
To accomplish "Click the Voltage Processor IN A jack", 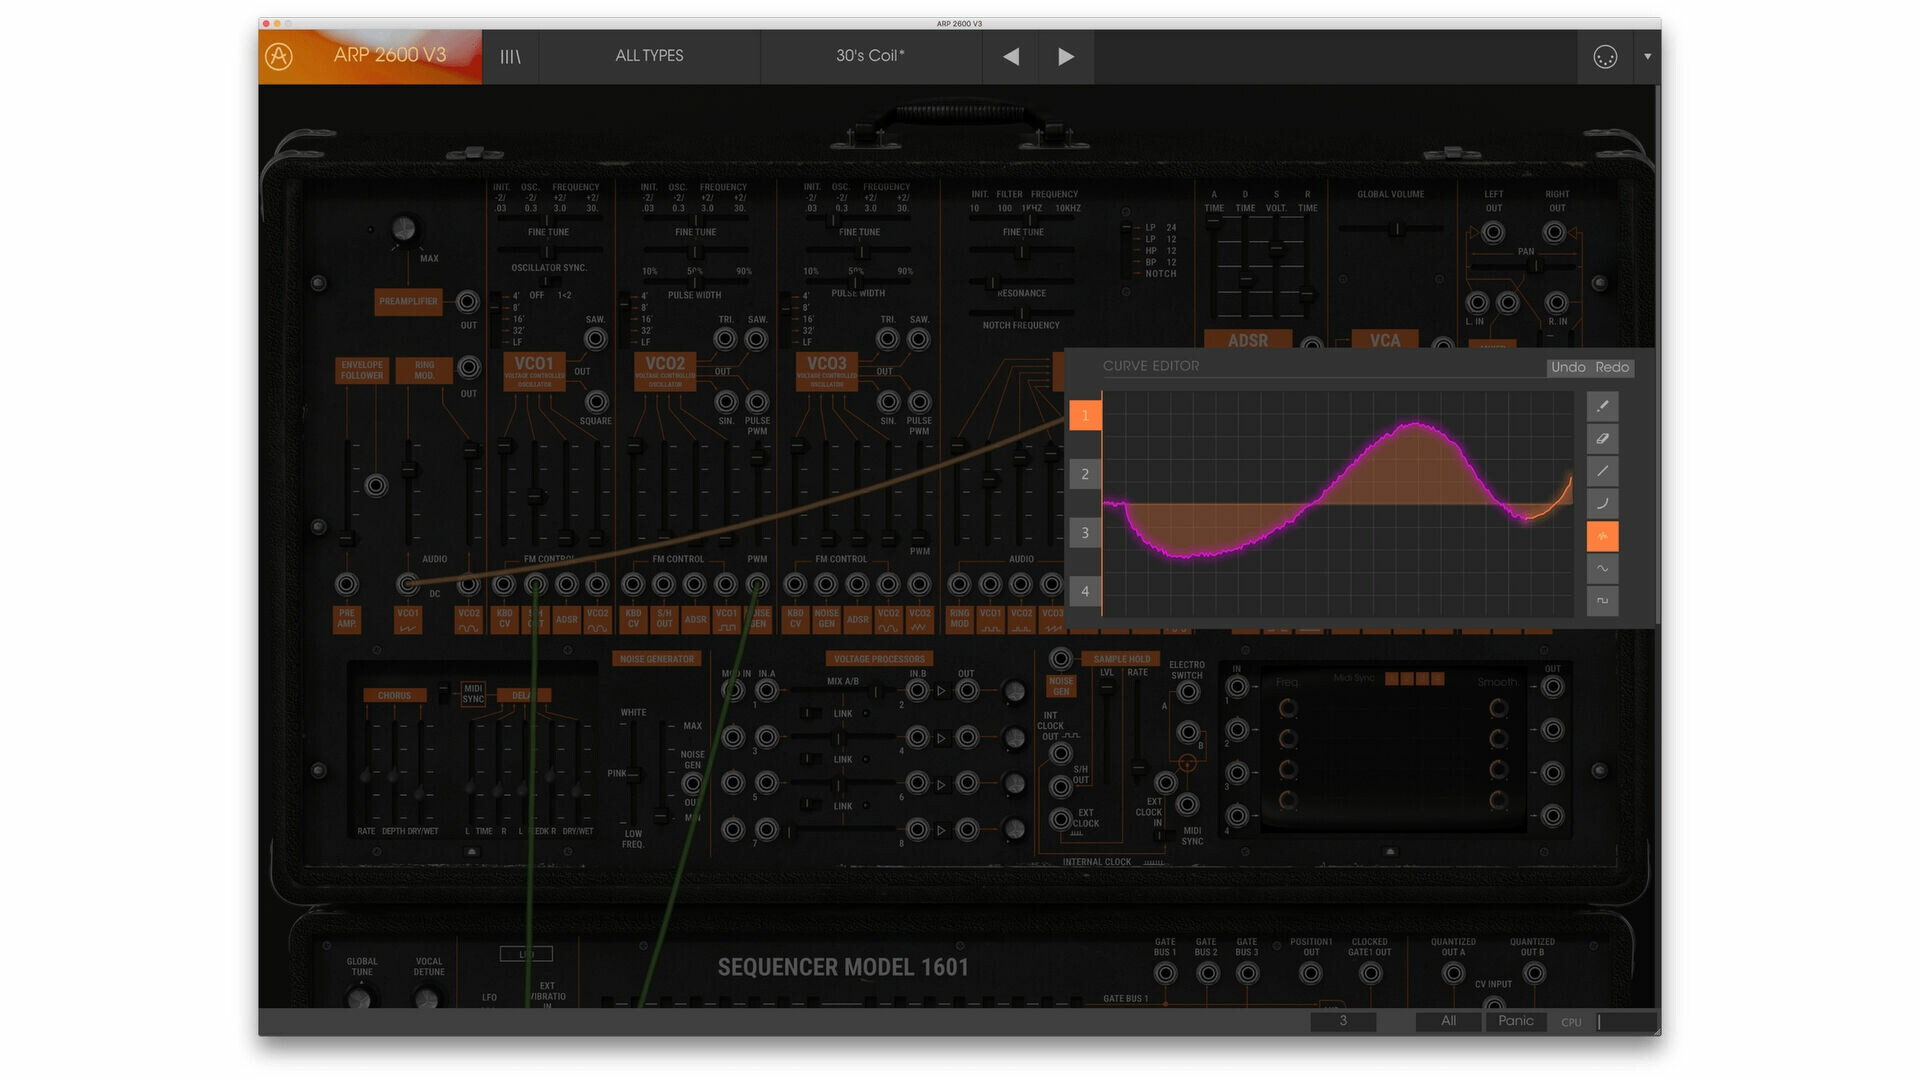I will tap(767, 691).
